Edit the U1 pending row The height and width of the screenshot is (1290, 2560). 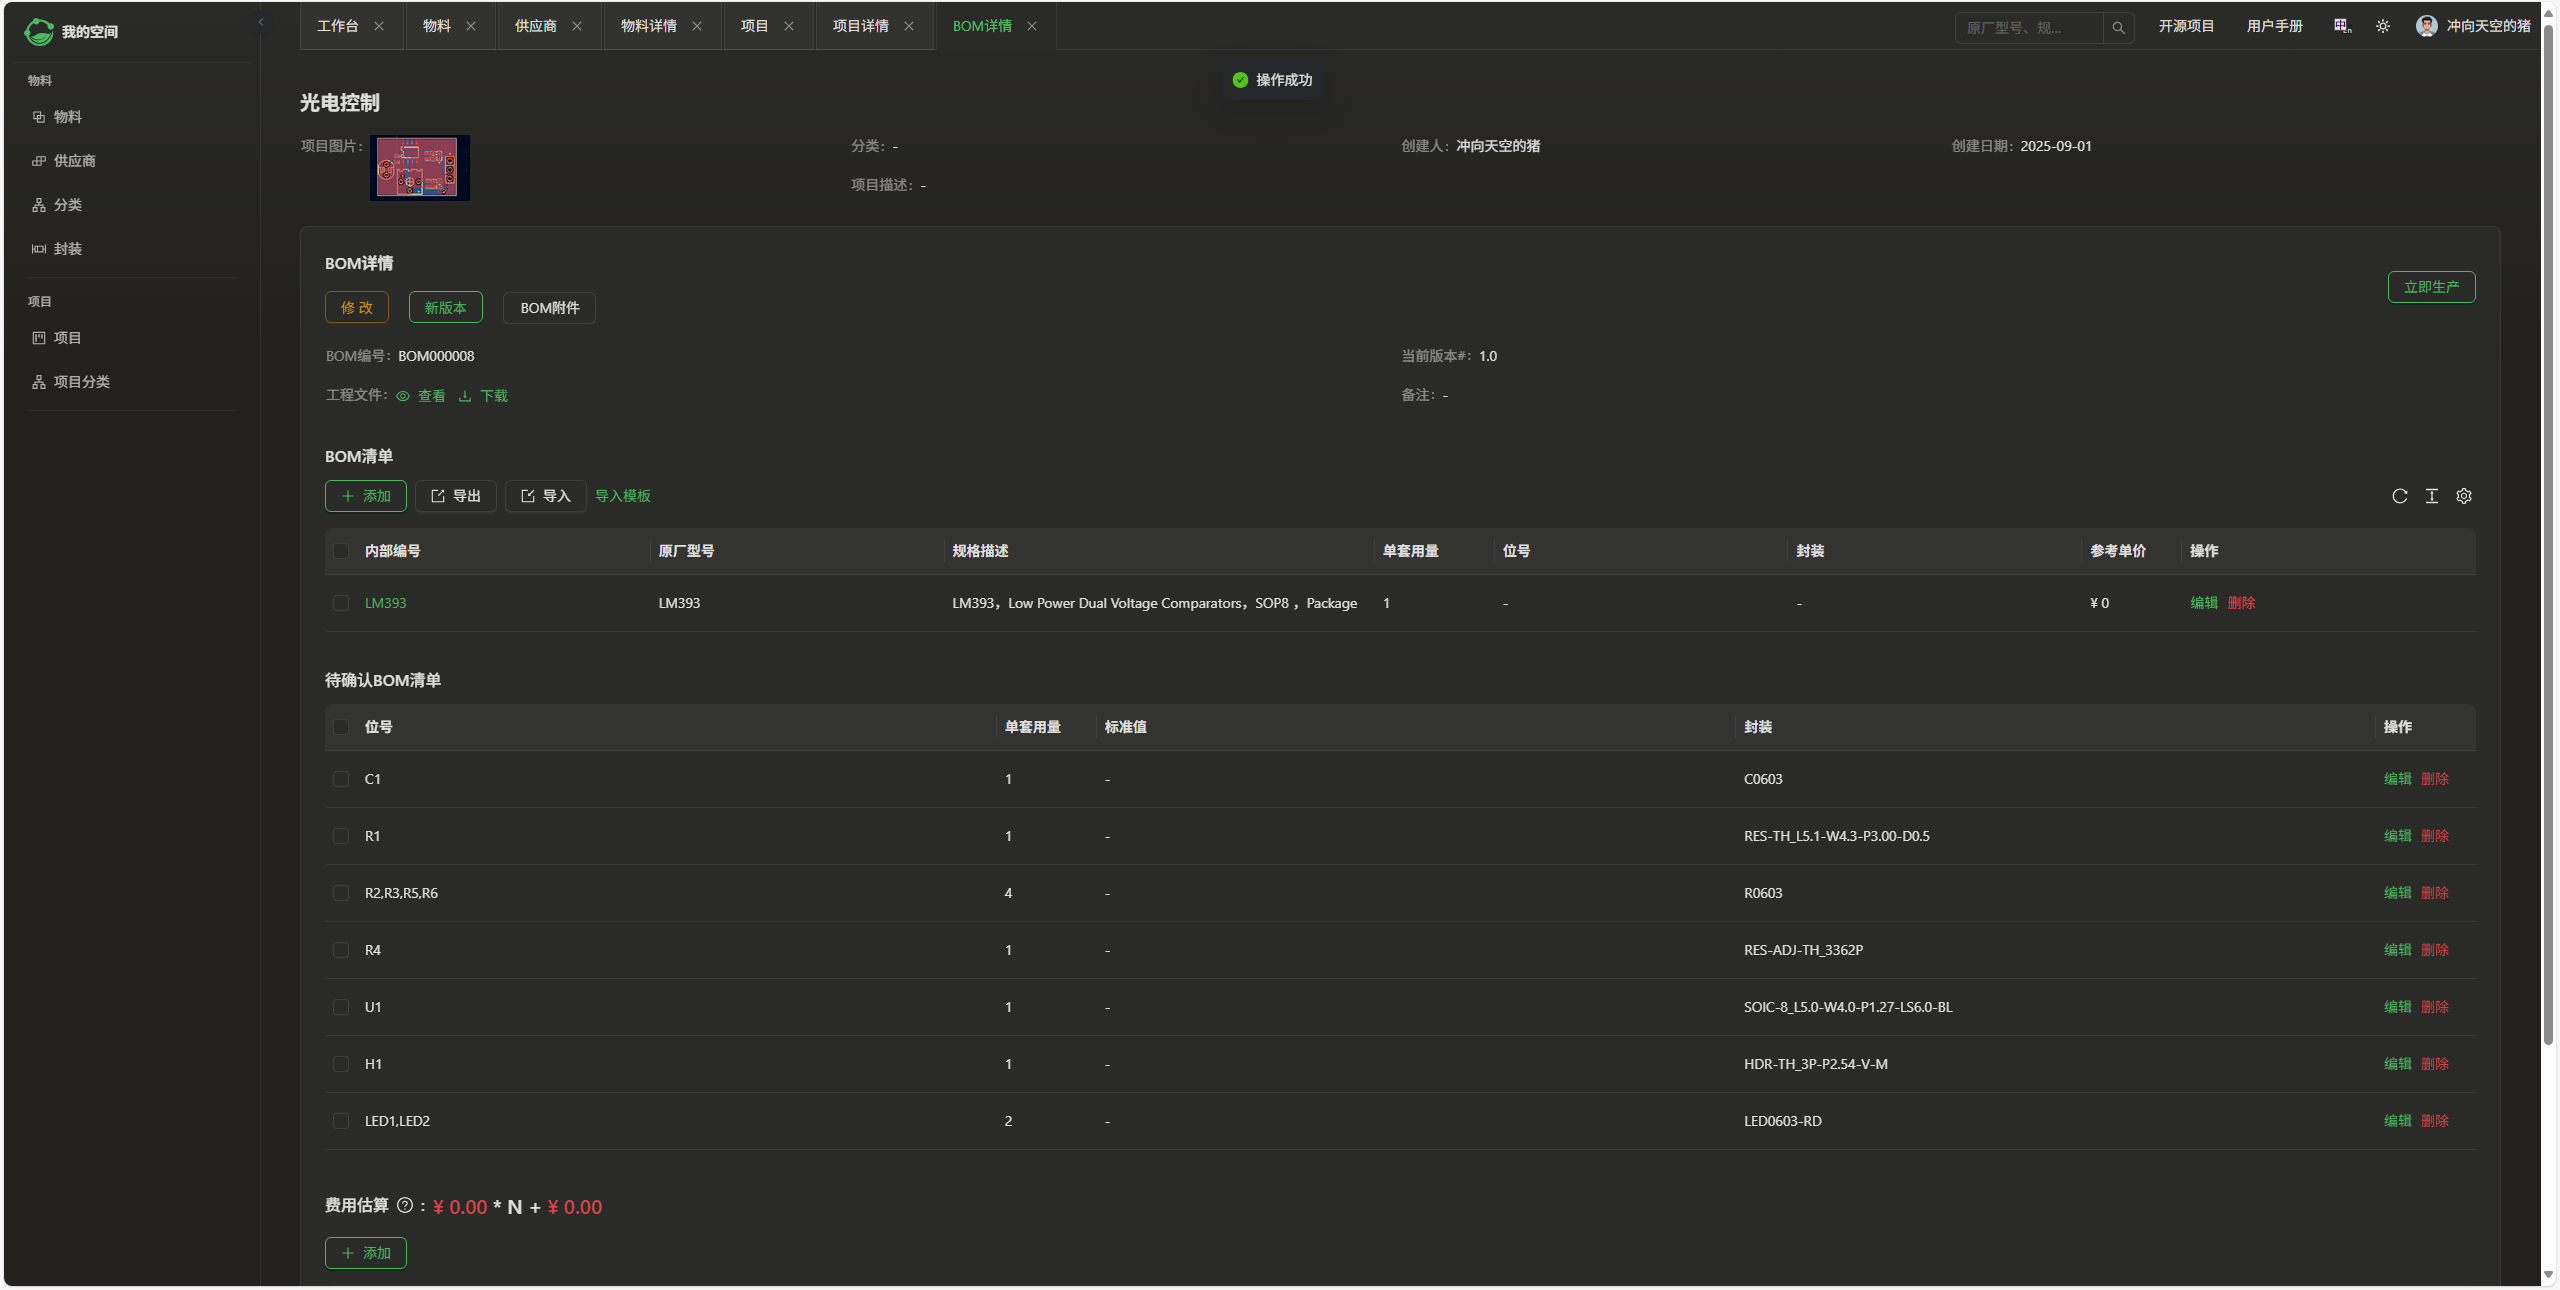point(2398,1007)
